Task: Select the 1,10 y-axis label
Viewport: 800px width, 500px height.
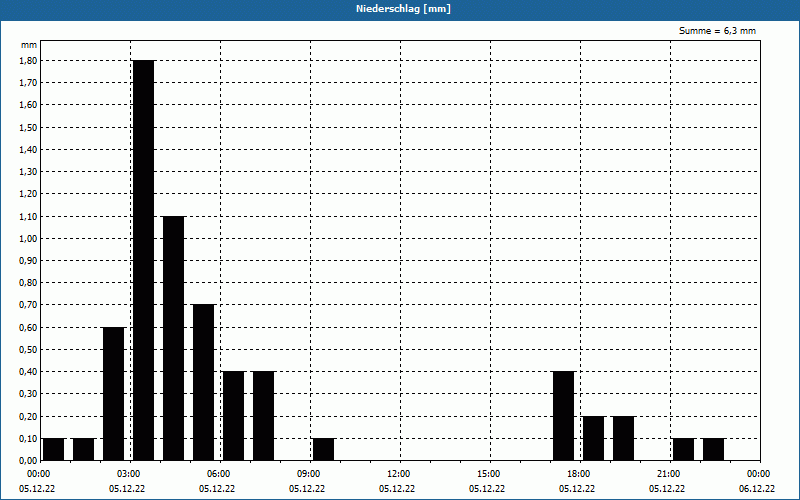Action: pos(28,216)
